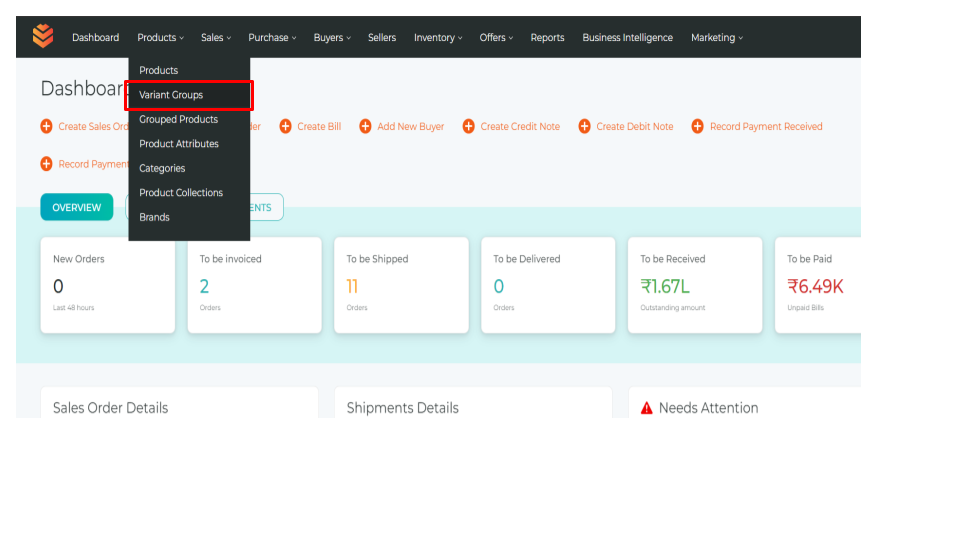
Task: Open the To be Delivered card
Action: (548, 285)
